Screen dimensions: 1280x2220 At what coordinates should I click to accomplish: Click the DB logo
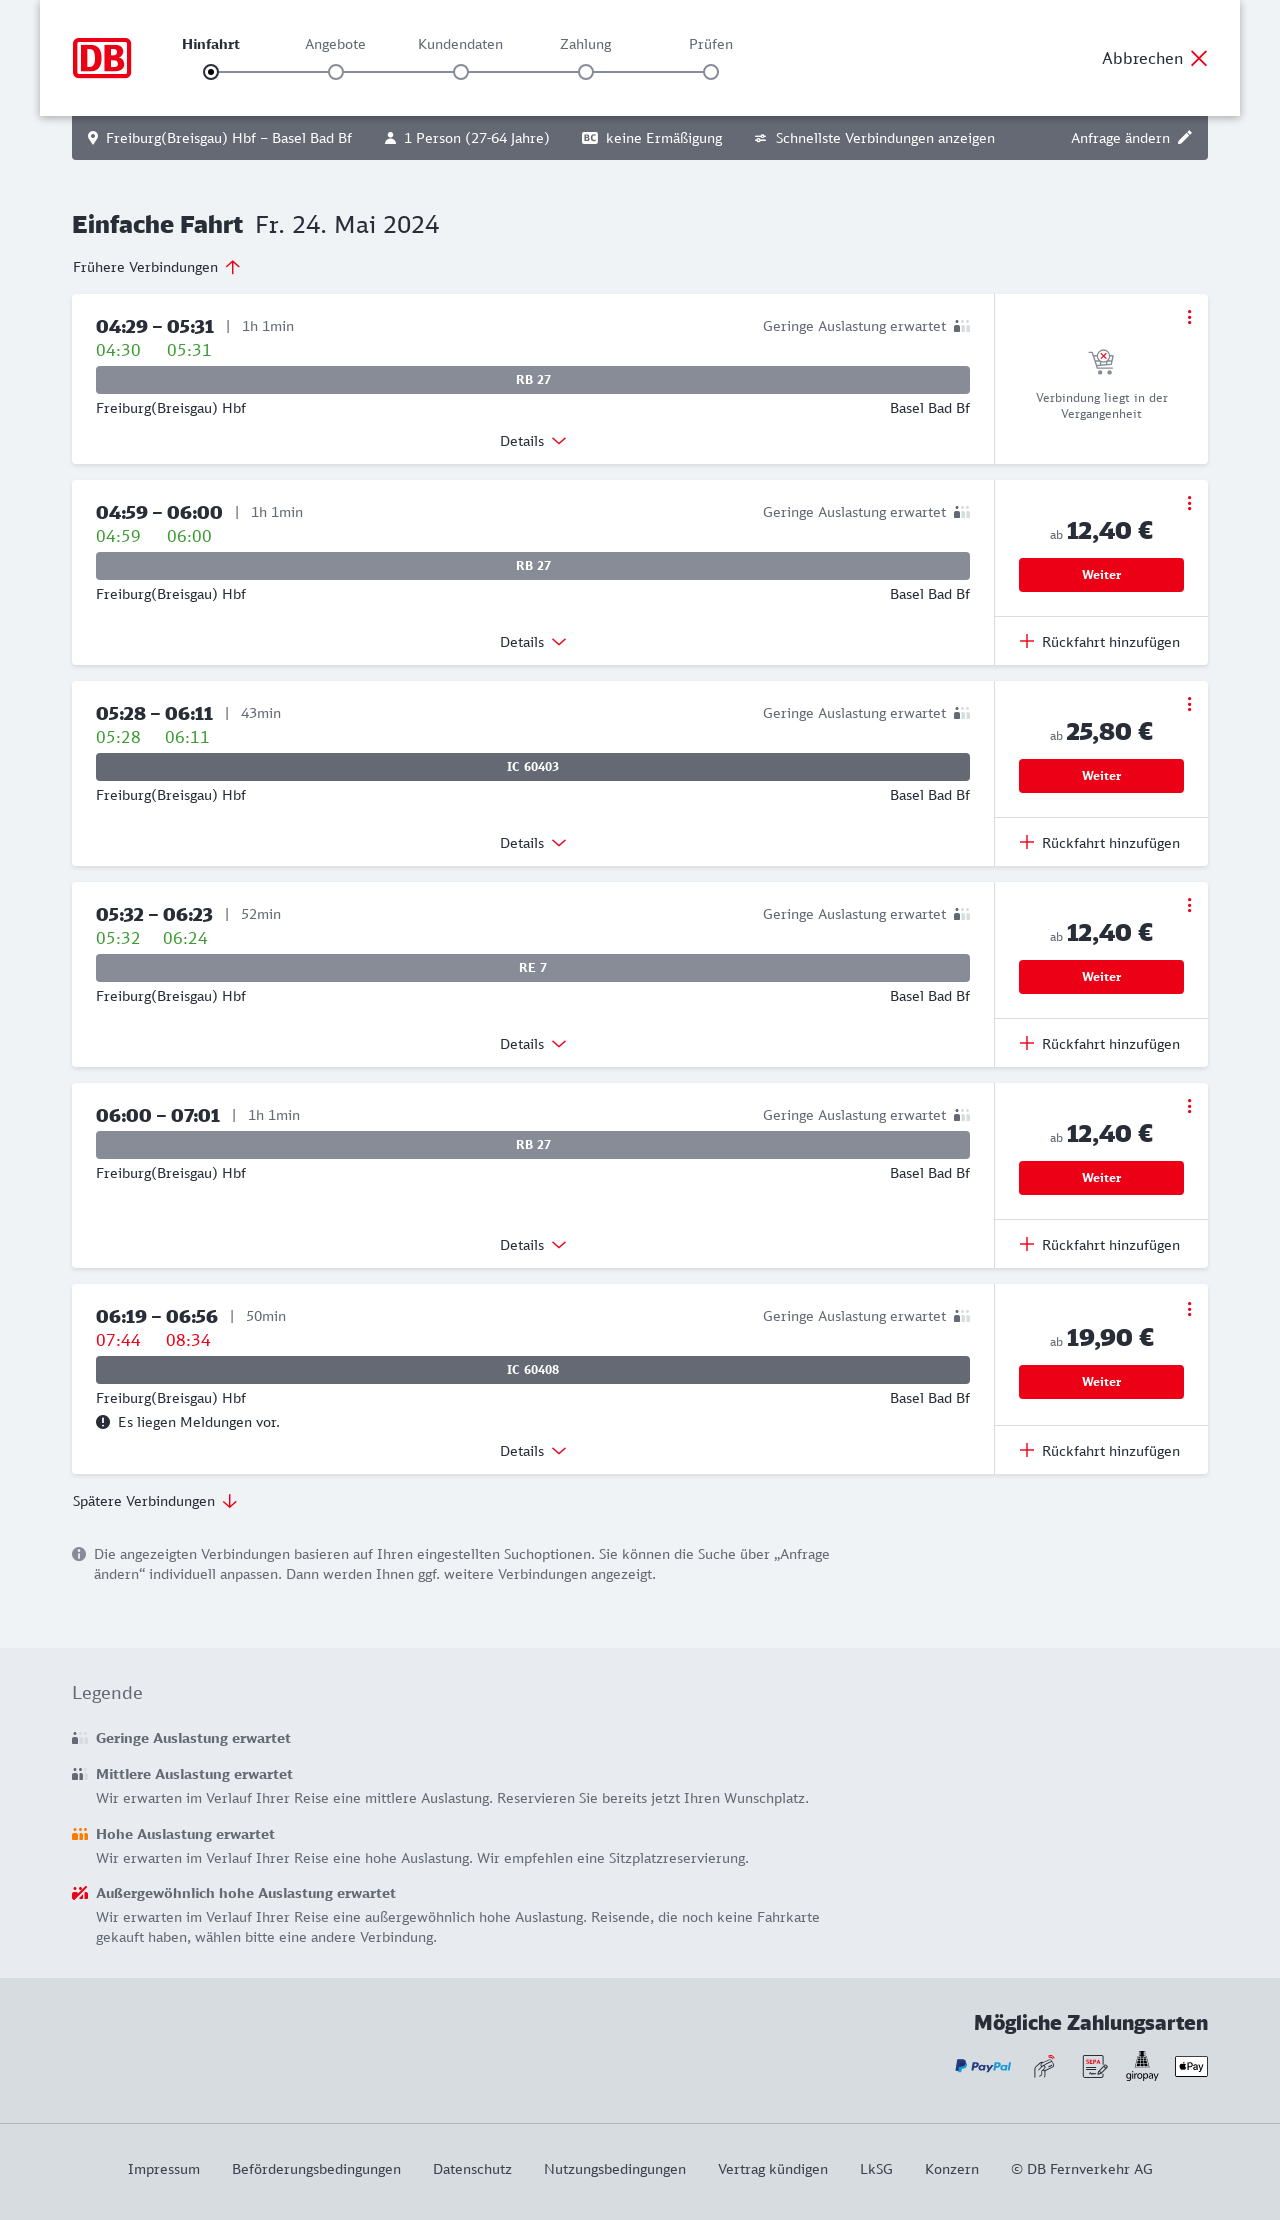click(x=102, y=58)
